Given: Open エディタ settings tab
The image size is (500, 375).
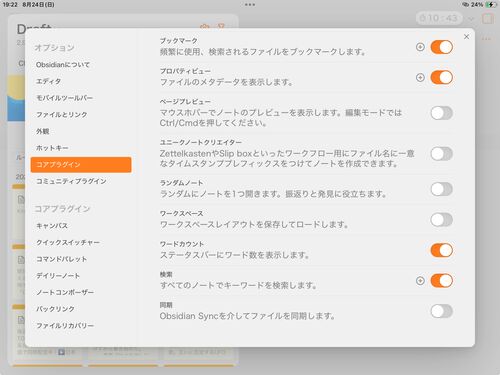Looking at the screenshot, I should [x=81, y=81].
